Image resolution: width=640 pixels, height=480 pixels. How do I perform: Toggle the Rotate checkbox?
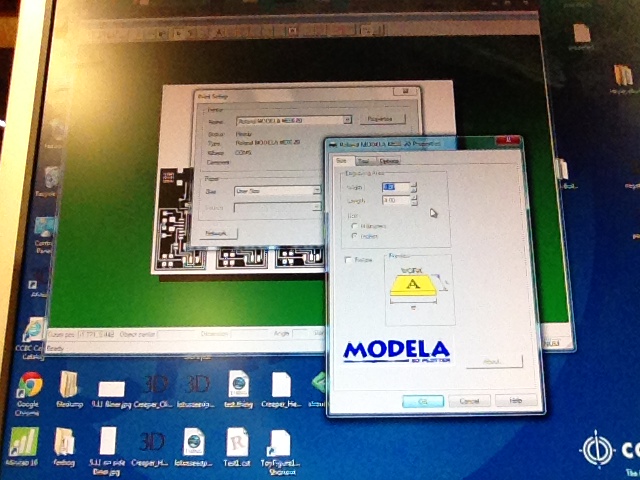click(x=348, y=260)
